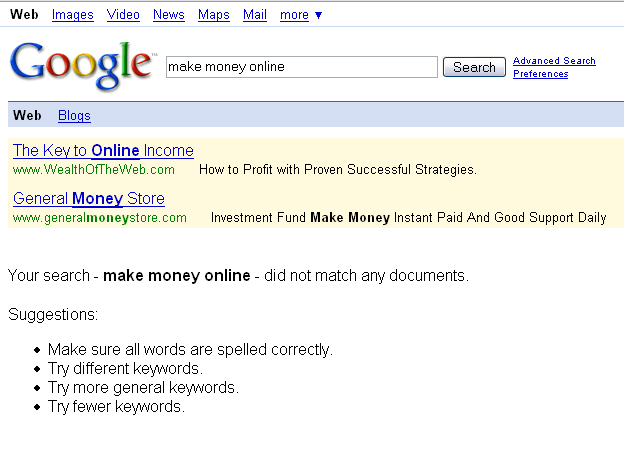Select the Web tab in results bar

coord(27,115)
